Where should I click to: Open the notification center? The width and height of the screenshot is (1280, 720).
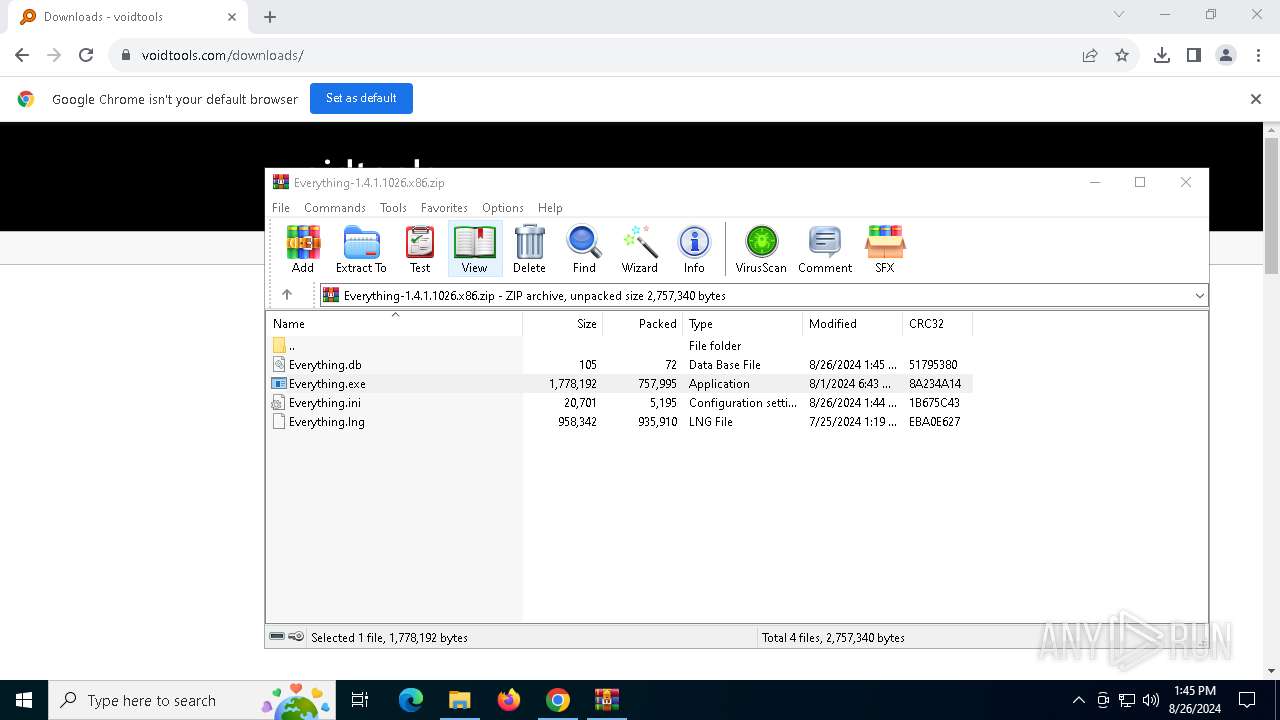1247,700
